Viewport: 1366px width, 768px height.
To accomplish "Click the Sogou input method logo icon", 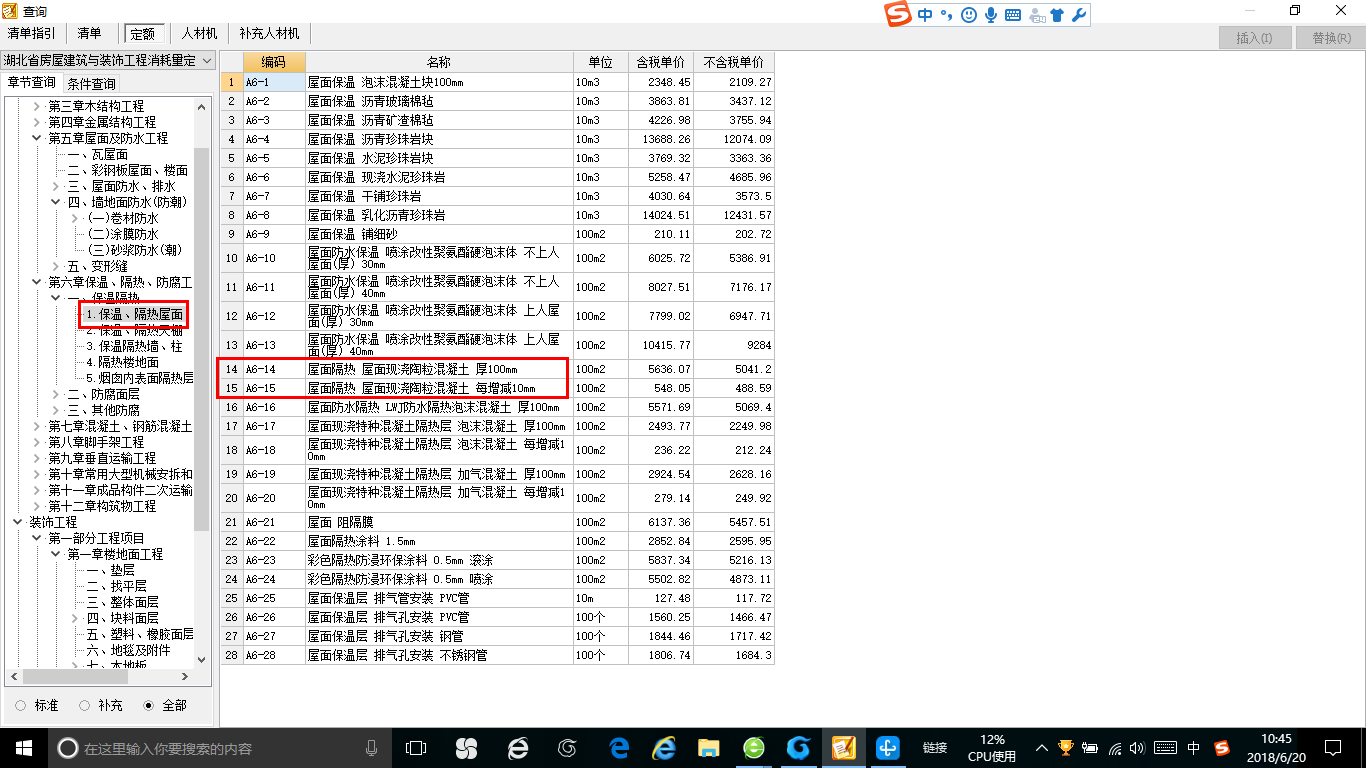I will click(899, 15).
